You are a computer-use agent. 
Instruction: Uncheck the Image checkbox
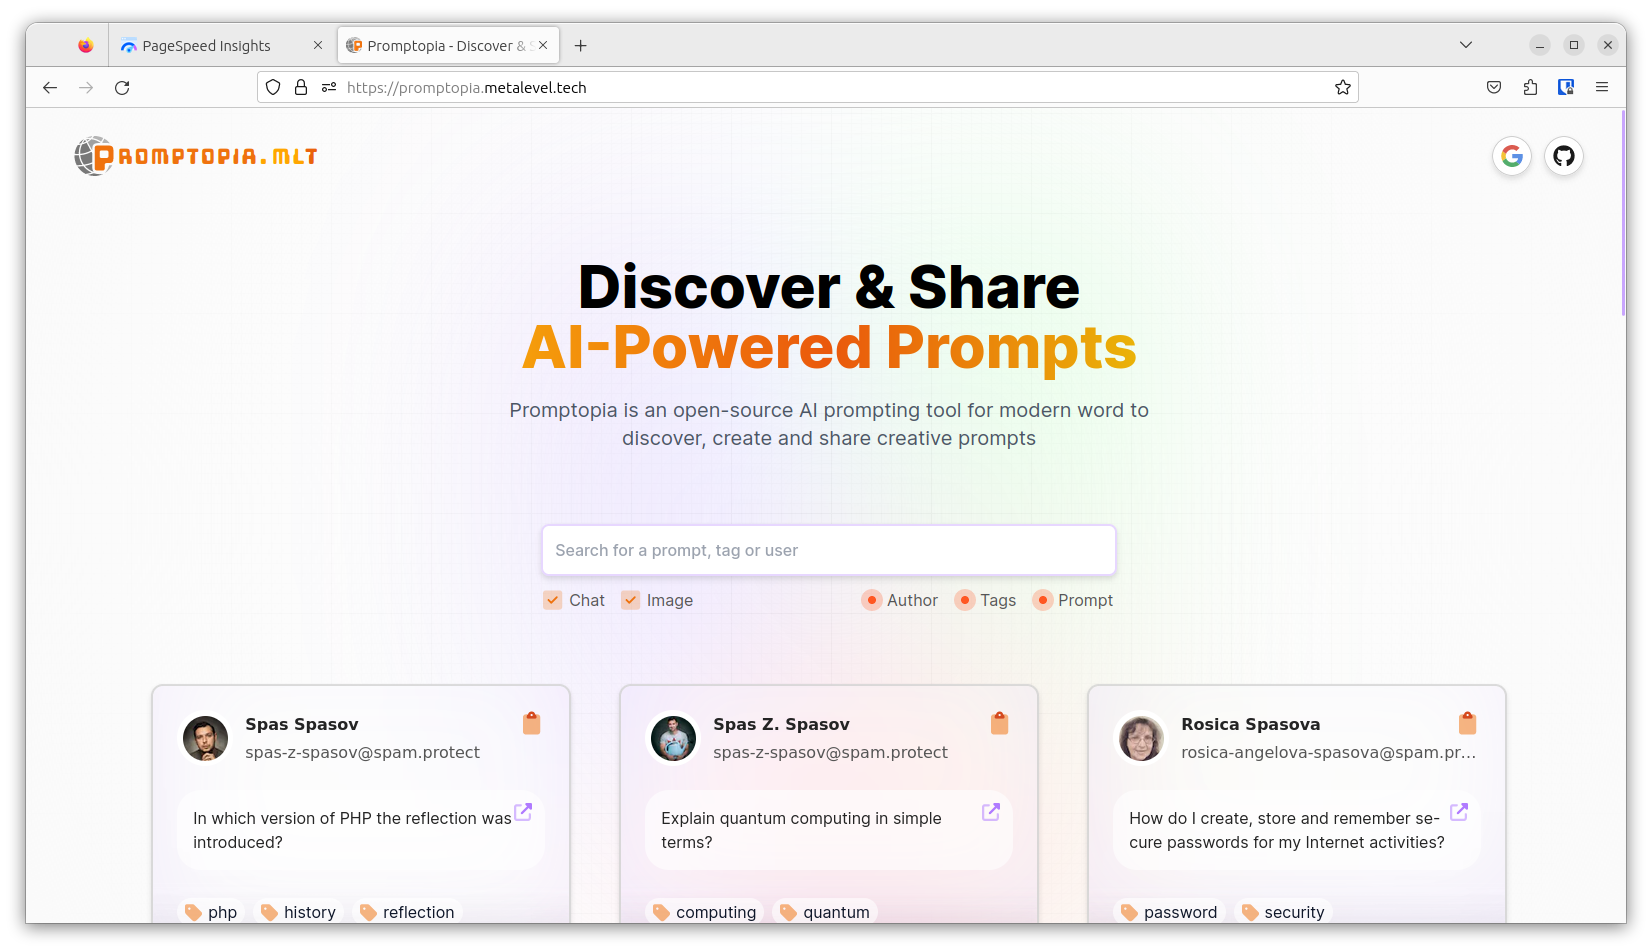click(x=631, y=600)
